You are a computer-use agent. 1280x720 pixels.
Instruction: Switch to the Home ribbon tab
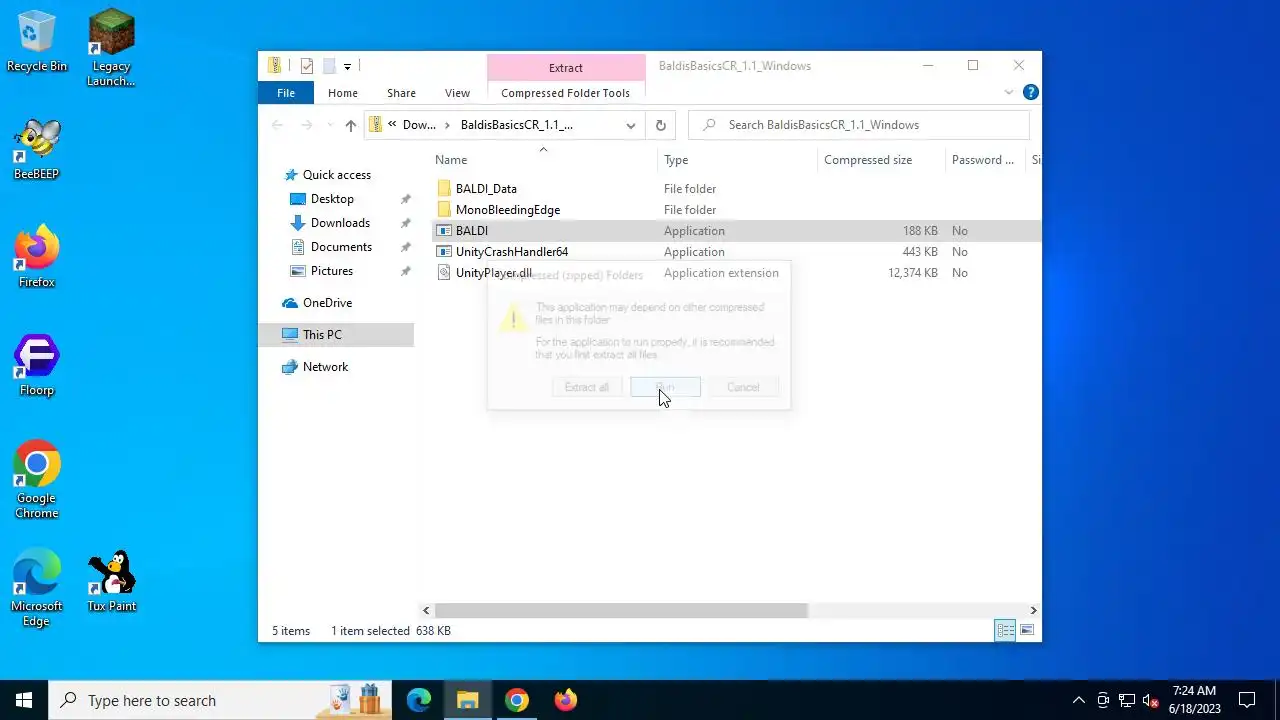[343, 93]
